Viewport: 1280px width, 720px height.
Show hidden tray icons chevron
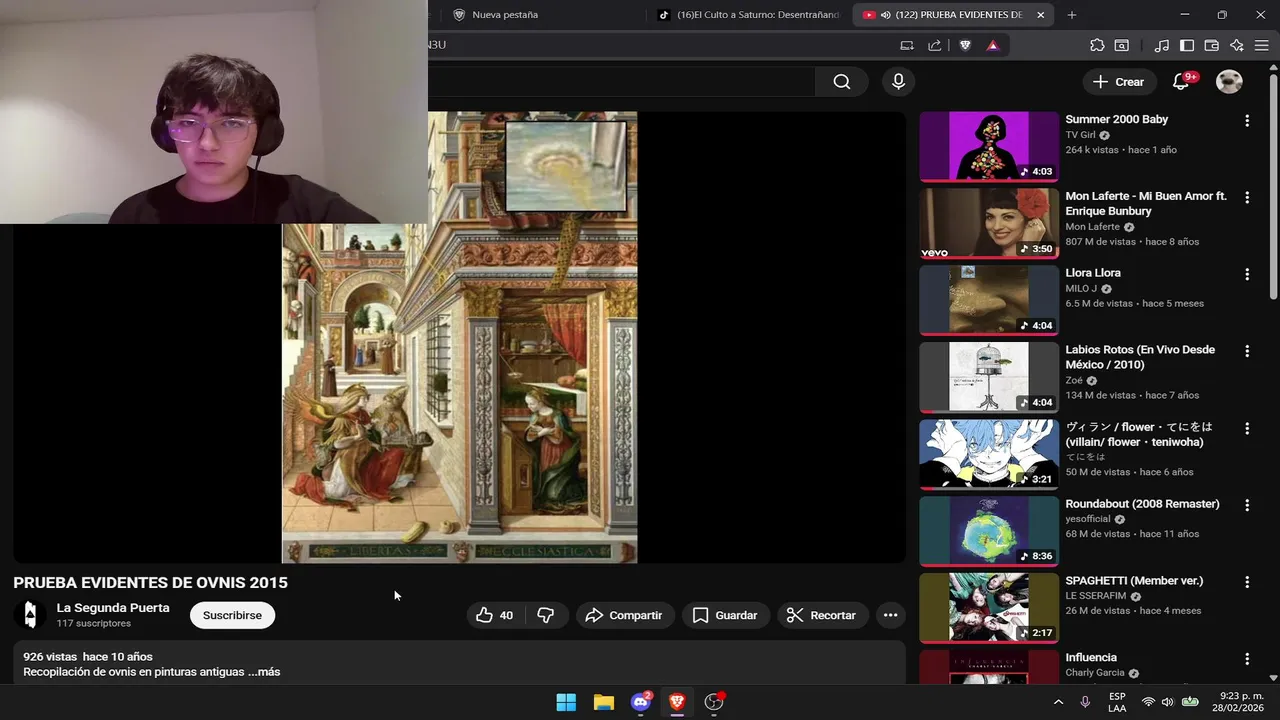click(1058, 702)
